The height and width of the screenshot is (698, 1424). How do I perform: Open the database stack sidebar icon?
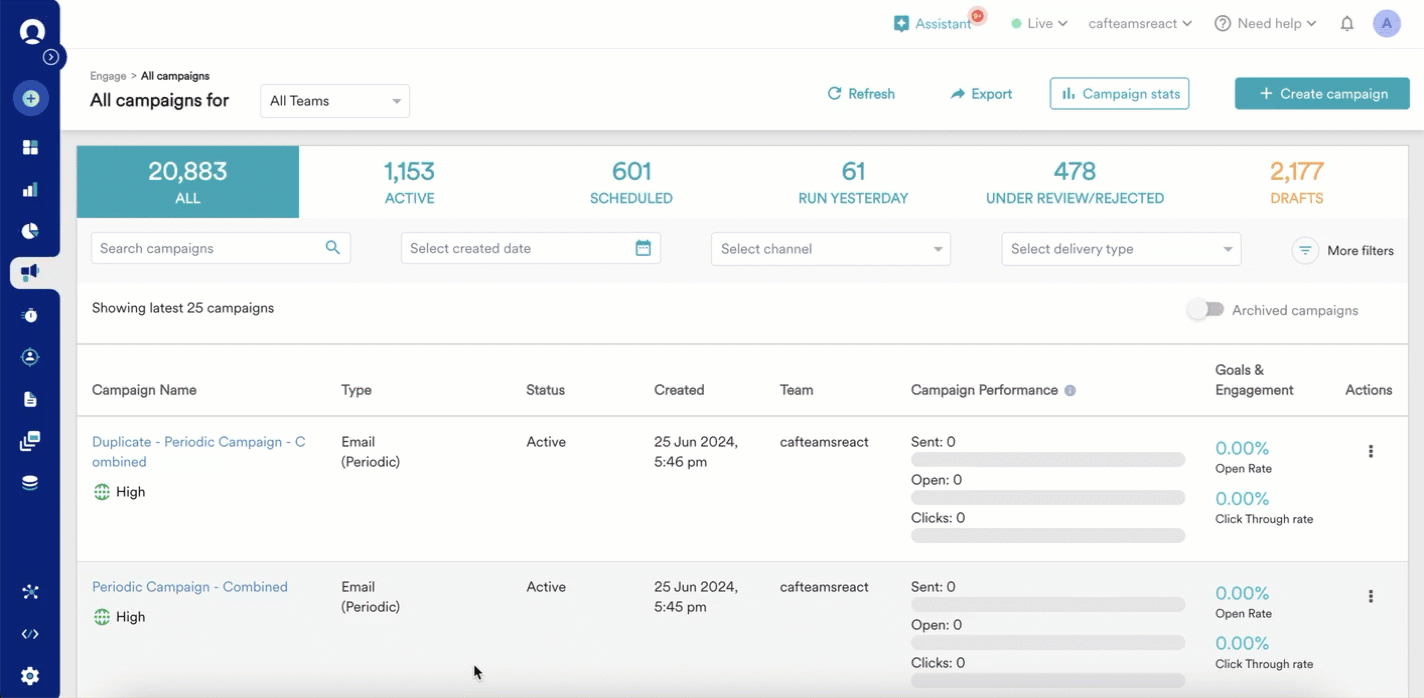click(30, 483)
